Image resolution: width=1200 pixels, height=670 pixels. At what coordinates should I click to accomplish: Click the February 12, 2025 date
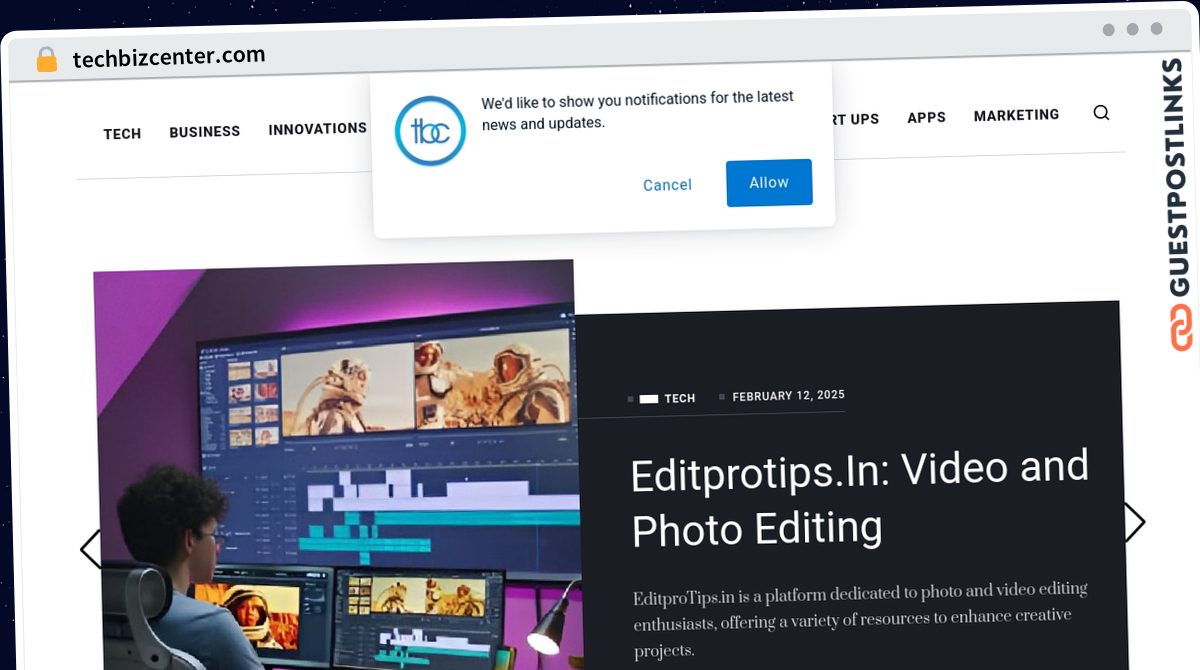(789, 396)
